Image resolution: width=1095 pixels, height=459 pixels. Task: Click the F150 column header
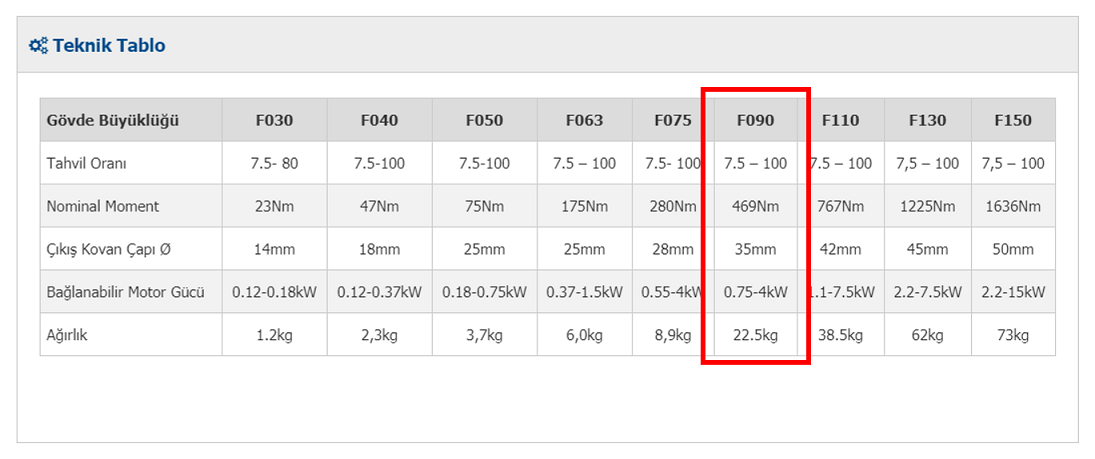[1013, 120]
